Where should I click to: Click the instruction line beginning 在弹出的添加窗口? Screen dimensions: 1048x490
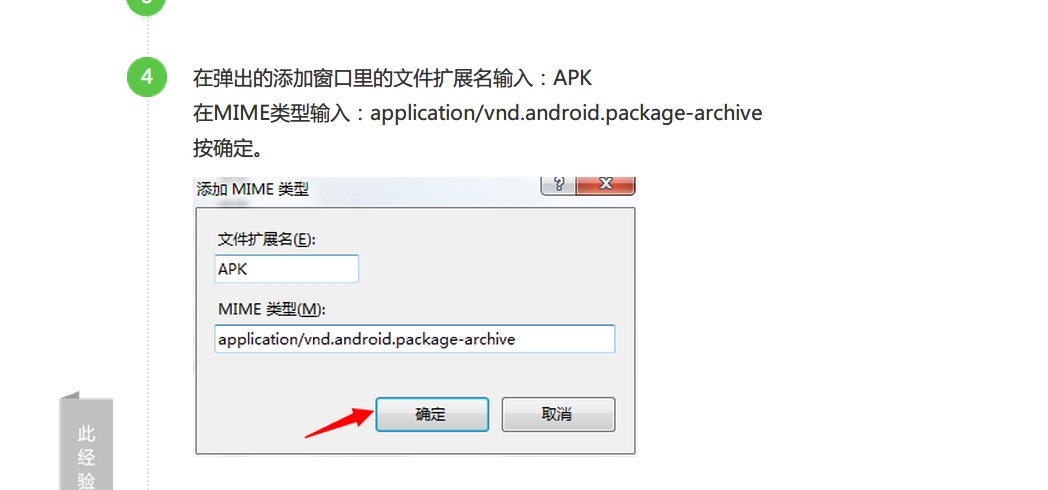point(392,78)
